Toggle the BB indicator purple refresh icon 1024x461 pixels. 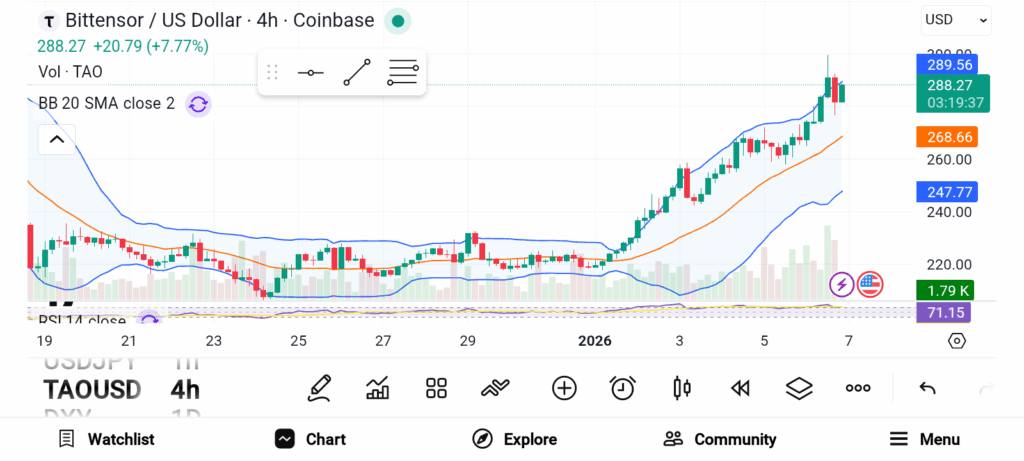(x=198, y=103)
